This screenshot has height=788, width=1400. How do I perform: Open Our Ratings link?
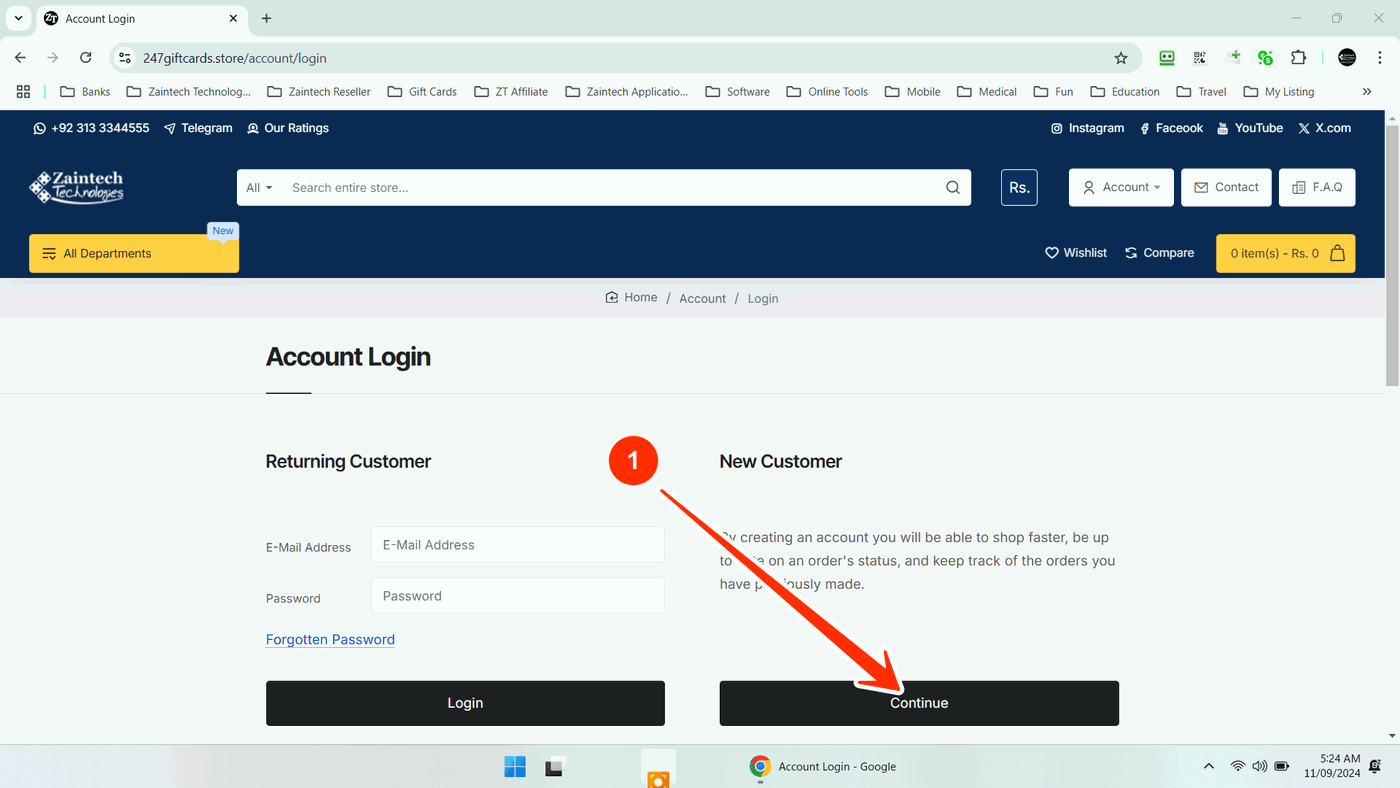pyautogui.click(x=288, y=128)
